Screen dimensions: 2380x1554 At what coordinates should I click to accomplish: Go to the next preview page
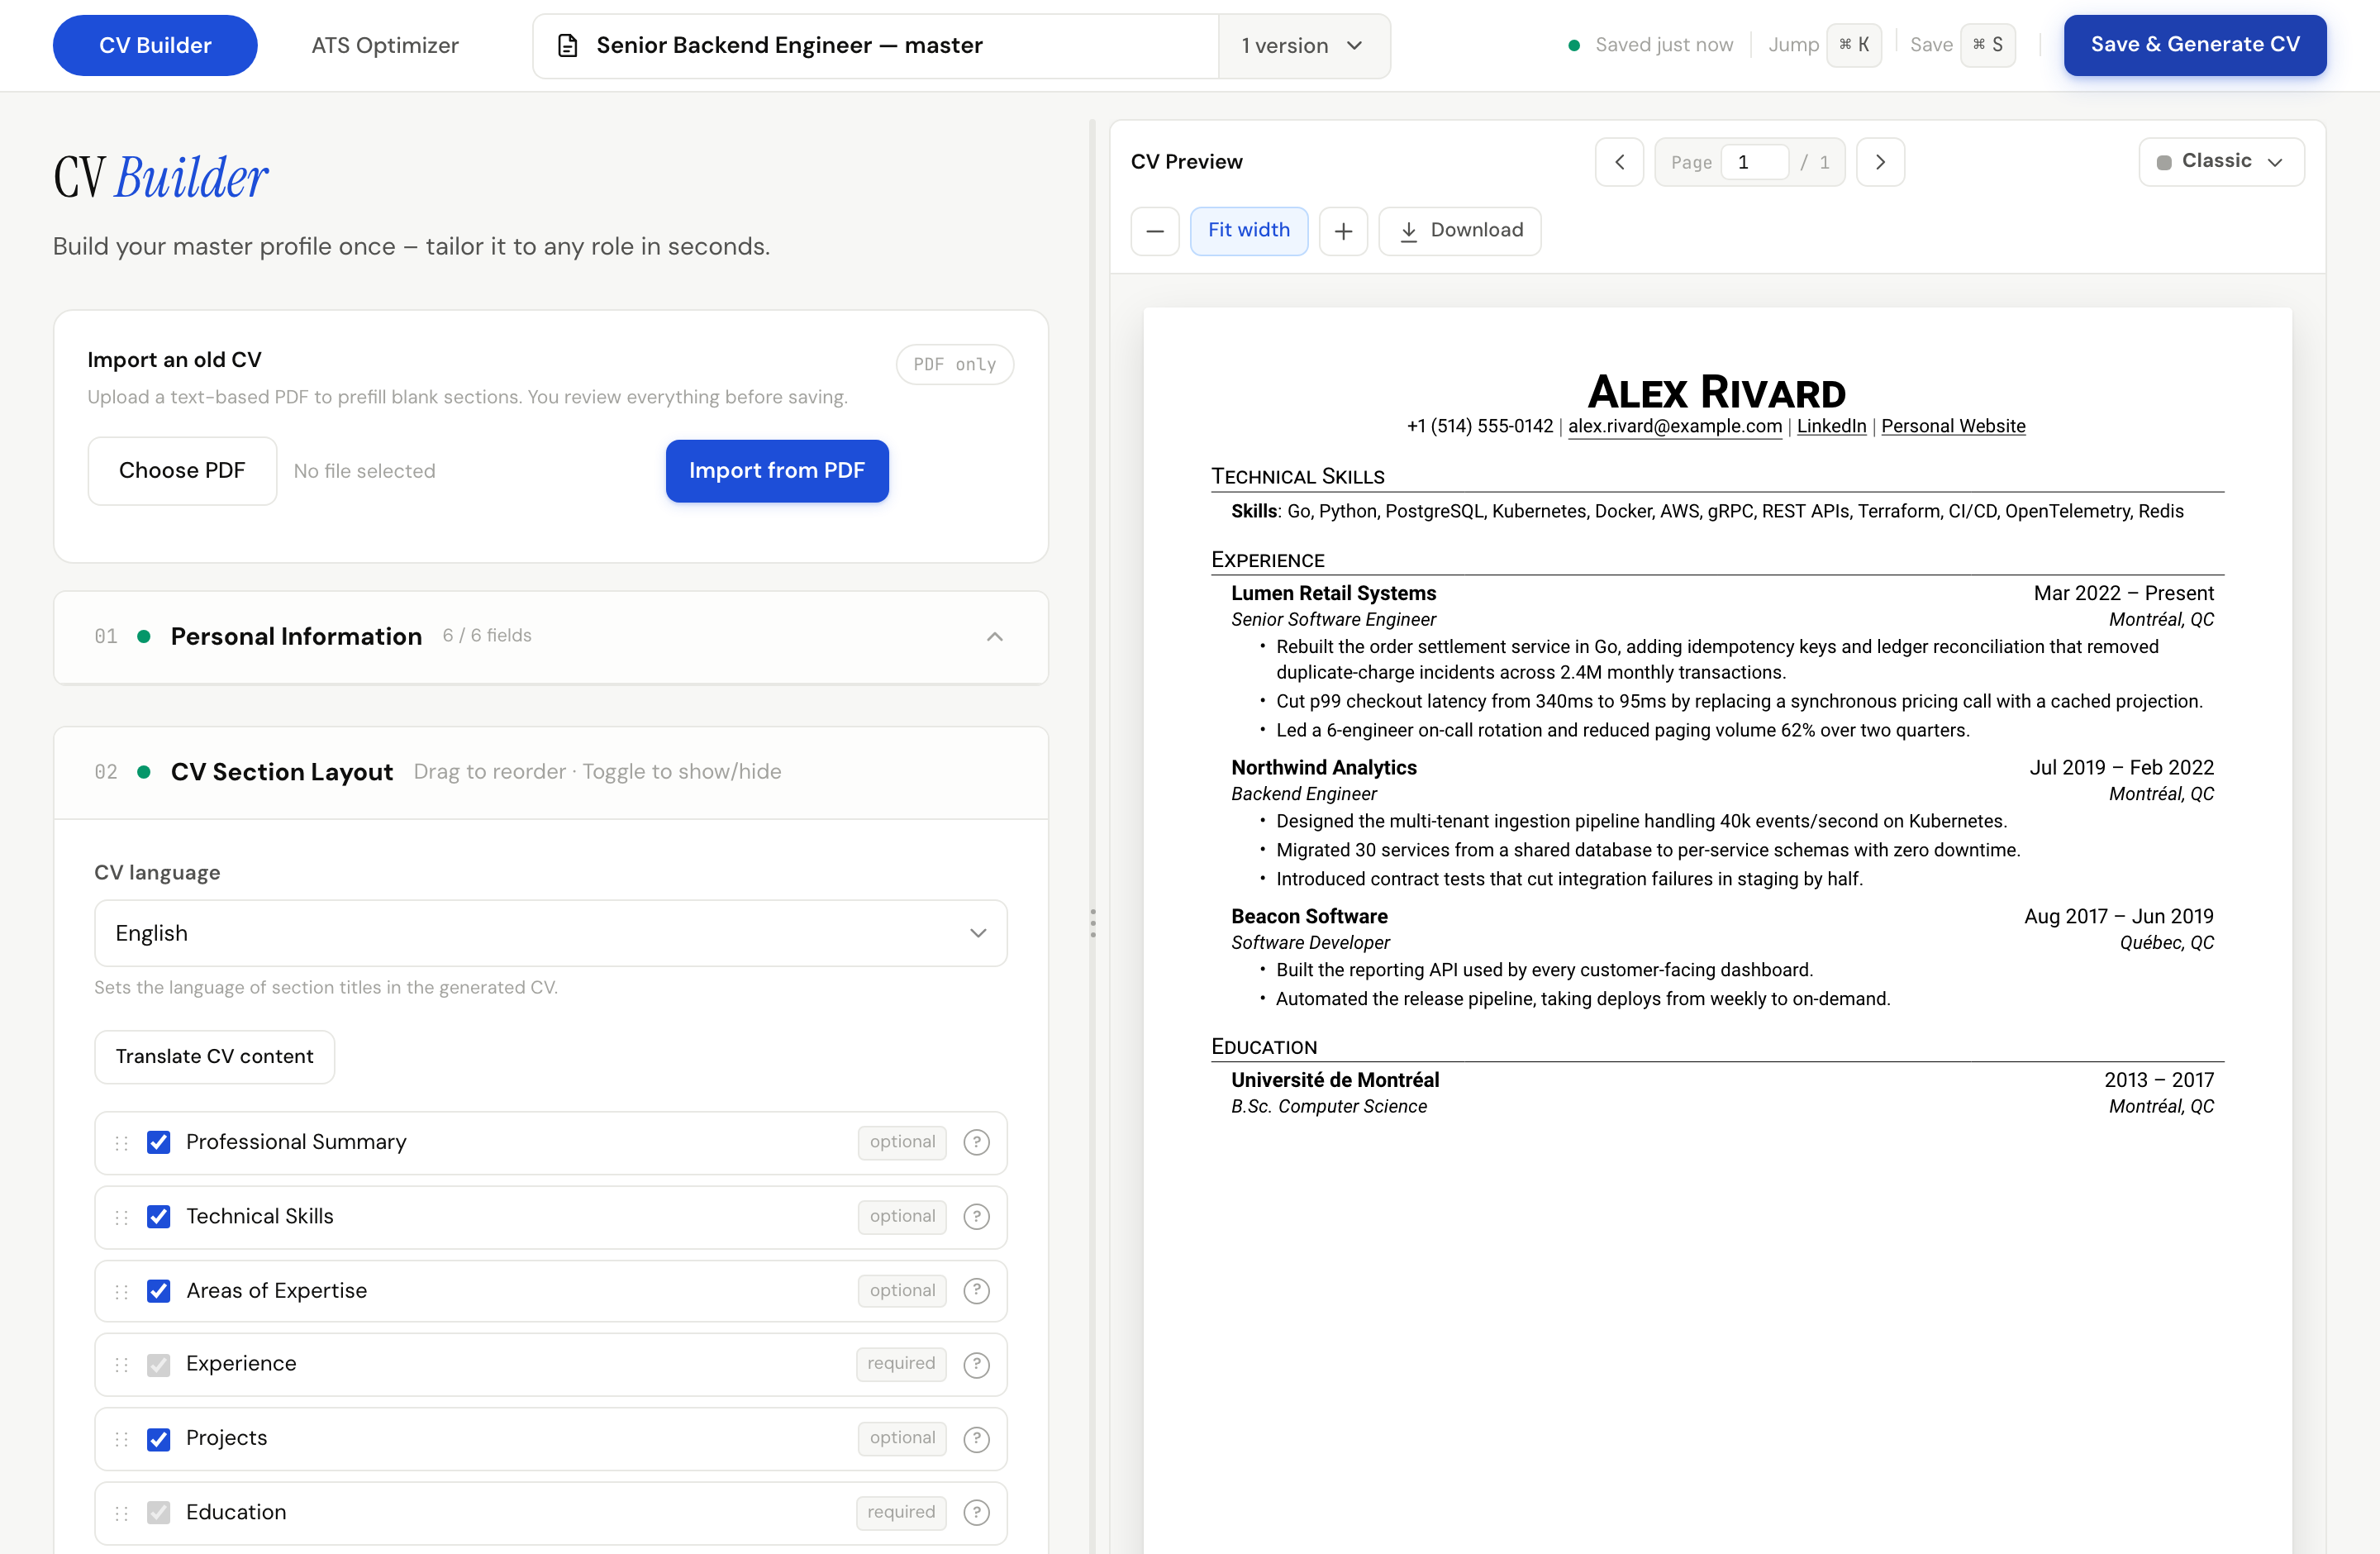[x=1880, y=162]
